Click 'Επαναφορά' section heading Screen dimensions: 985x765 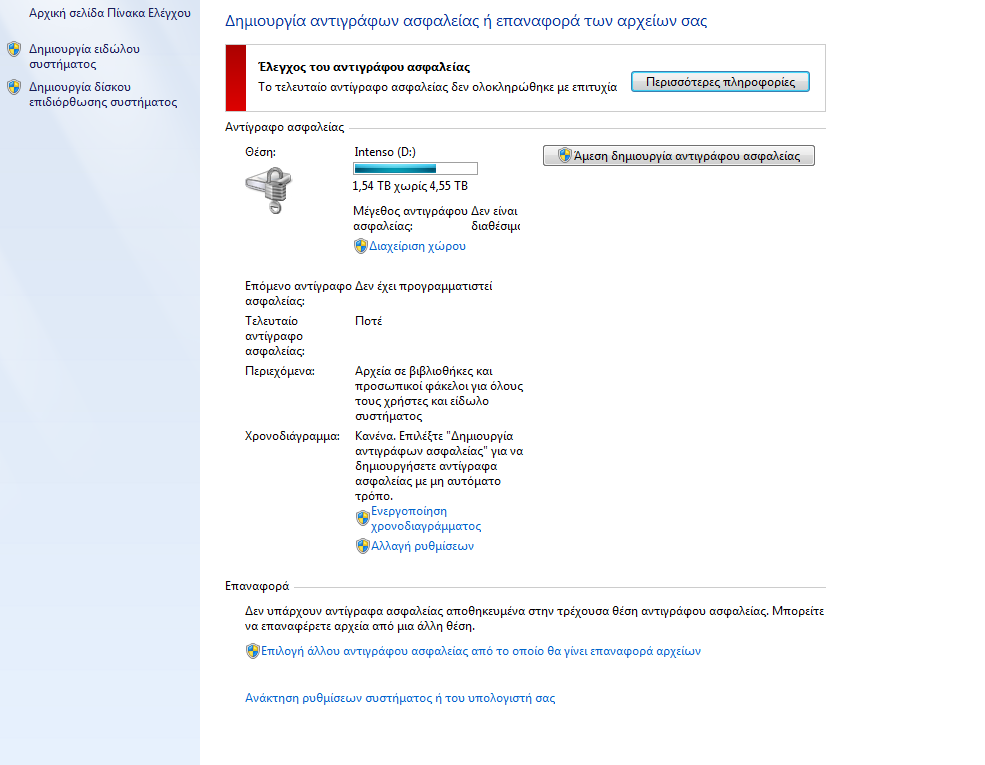(x=257, y=586)
